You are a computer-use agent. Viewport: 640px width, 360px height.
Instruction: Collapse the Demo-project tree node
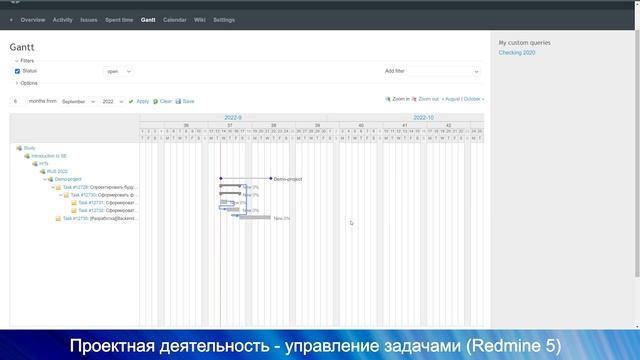[45, 180]
